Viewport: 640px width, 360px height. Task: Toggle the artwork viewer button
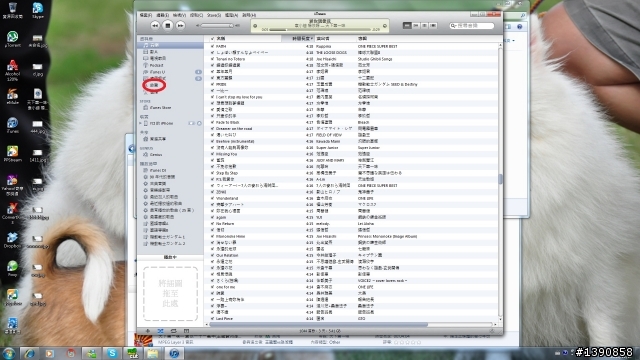click(187, 331)
